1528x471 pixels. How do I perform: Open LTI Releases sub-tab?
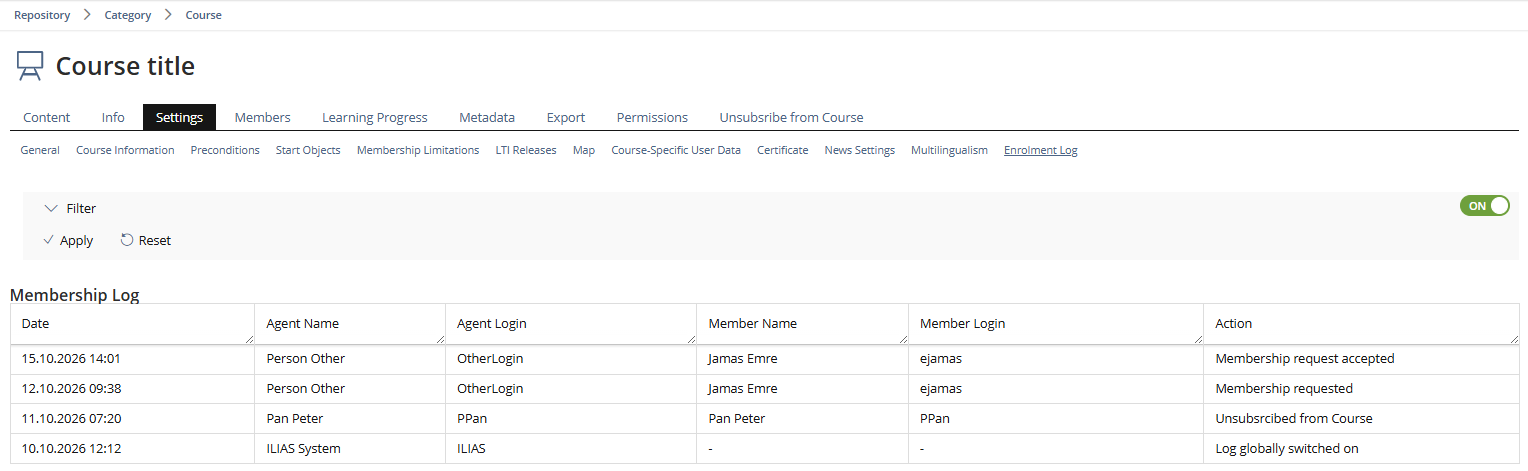tap(526, 150)
